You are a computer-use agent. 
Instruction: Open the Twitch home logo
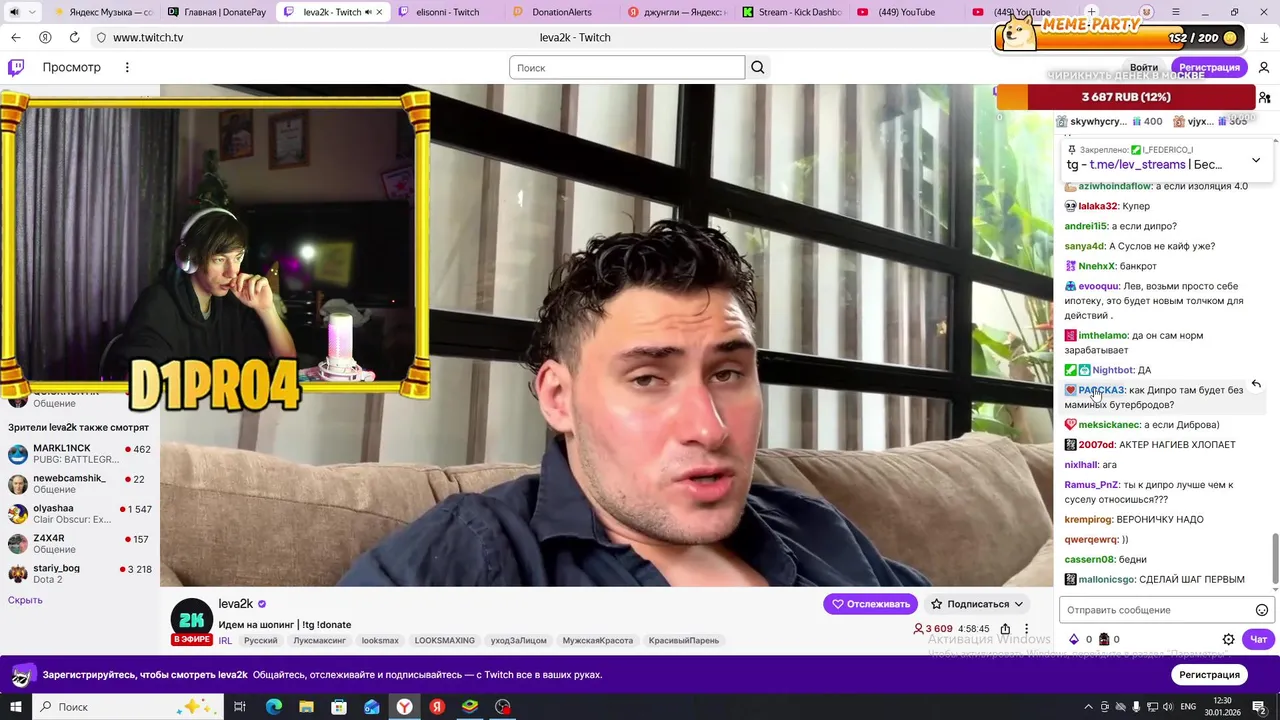(16, 67)
